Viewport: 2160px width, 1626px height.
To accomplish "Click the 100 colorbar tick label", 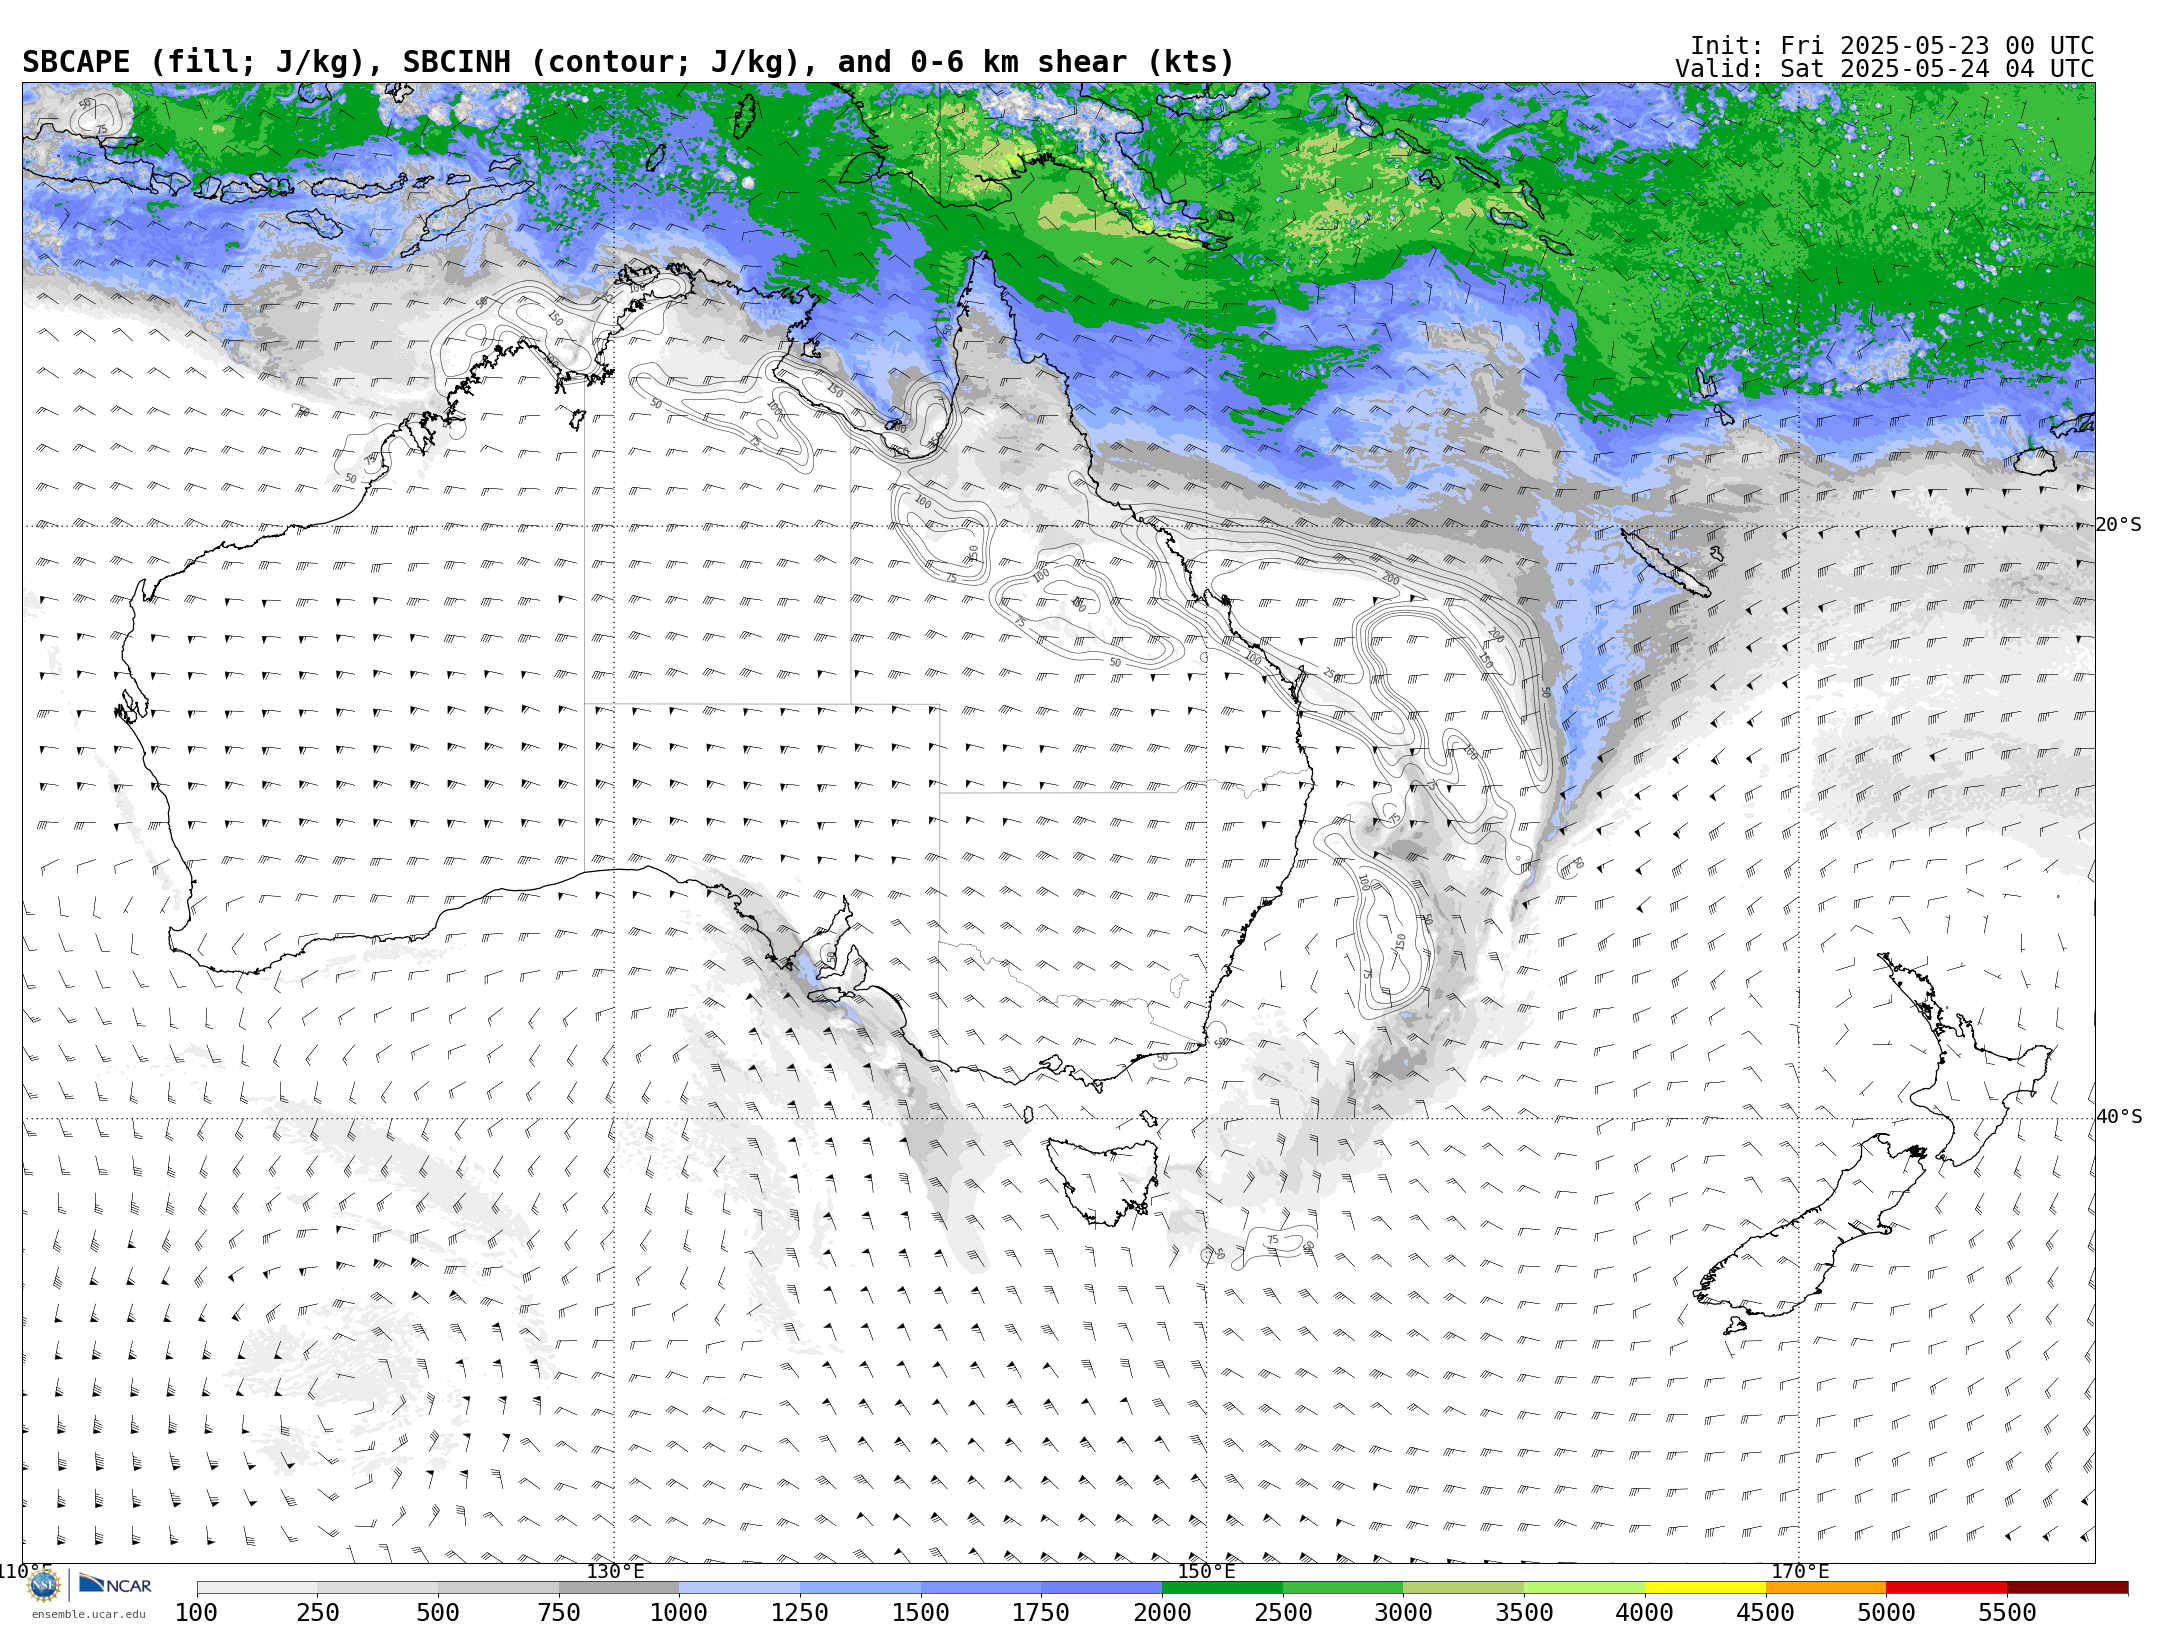I will [196, 1613].
